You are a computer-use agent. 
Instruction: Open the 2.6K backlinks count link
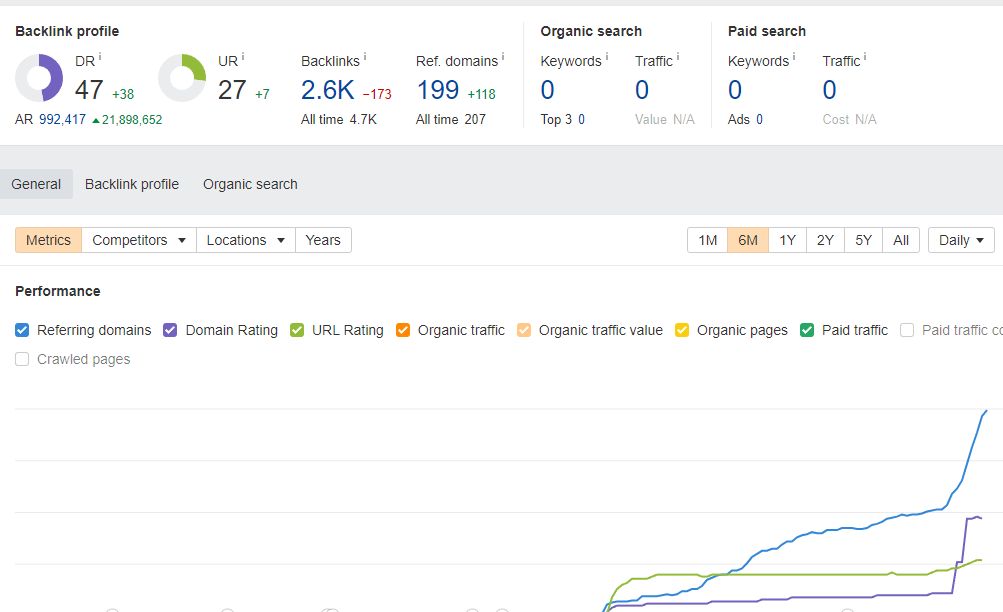click(328, 90)
